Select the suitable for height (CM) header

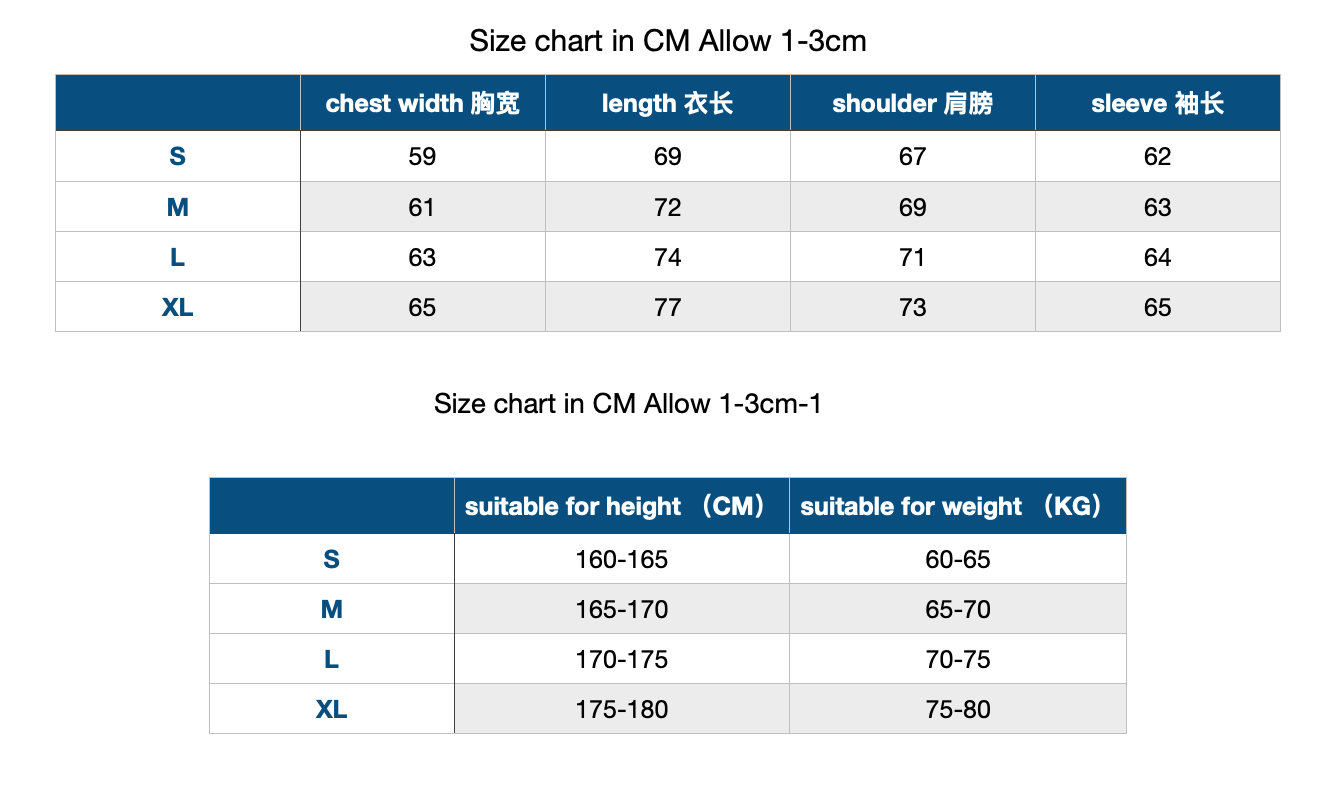[x=621, y=506]
